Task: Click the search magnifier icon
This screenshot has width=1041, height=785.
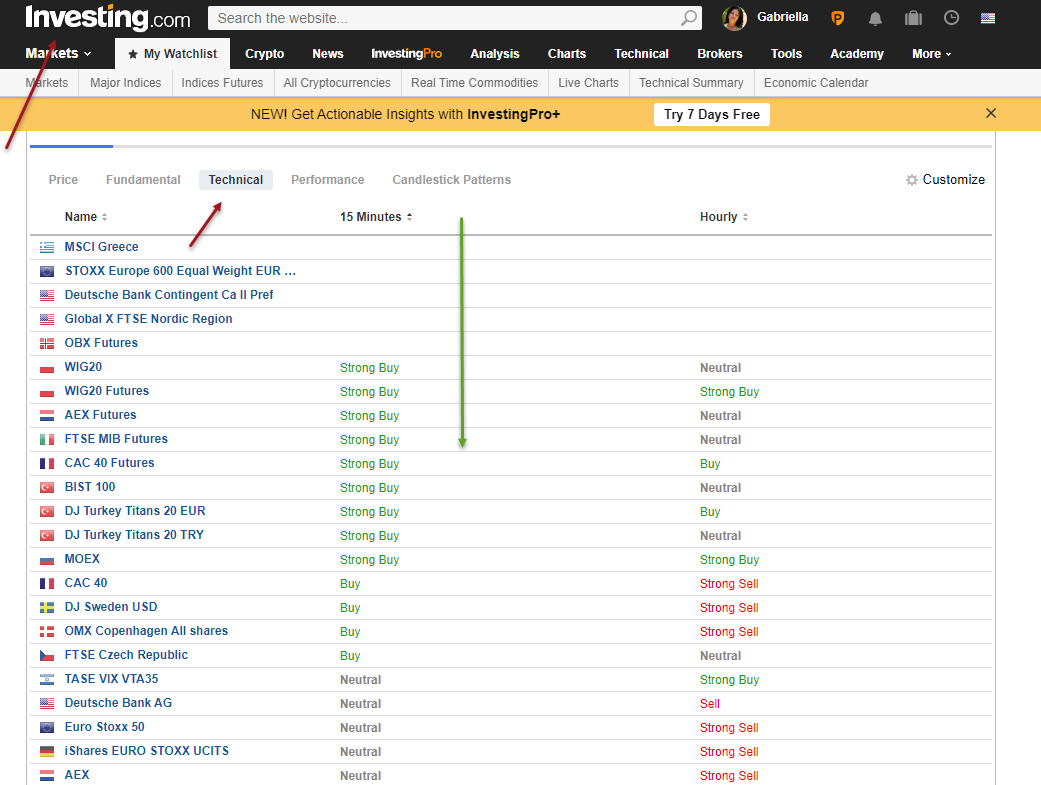Action: pos(688,18)
